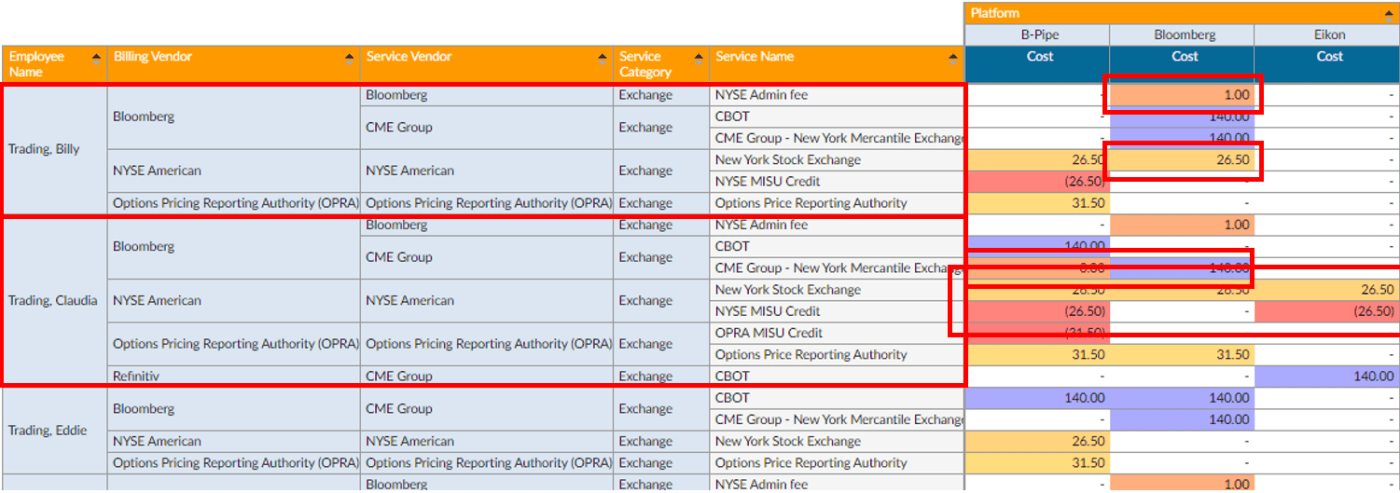Select the Billing Vendor column header
The image size is (1400, 493).
point(234,64)
